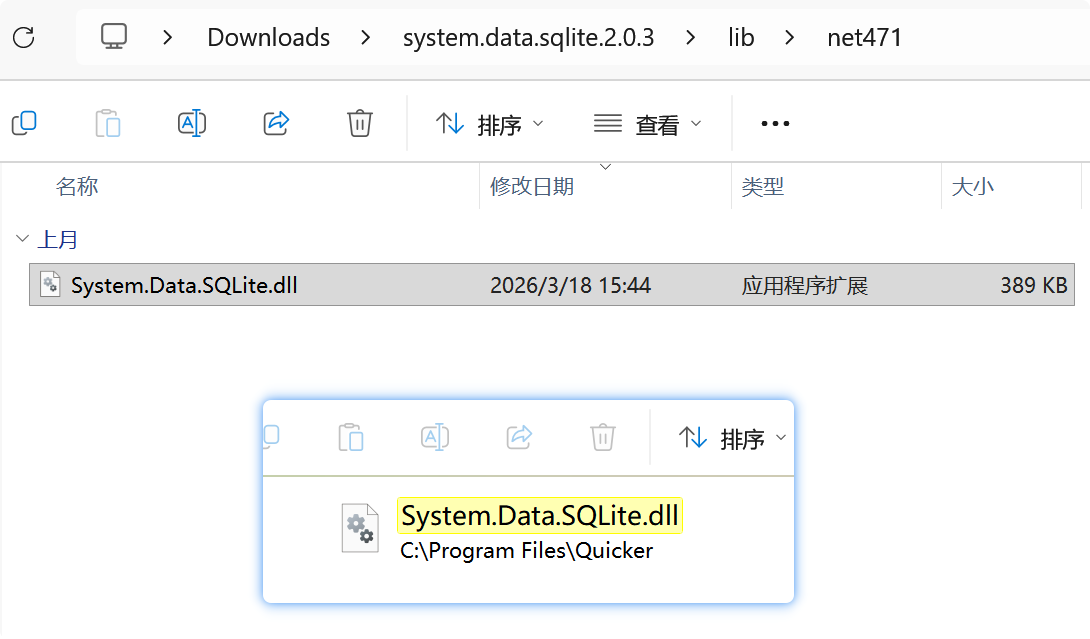Click the trash delete icon in the main toolbar
Viewport: 1090px width, 639px height.
360,123
